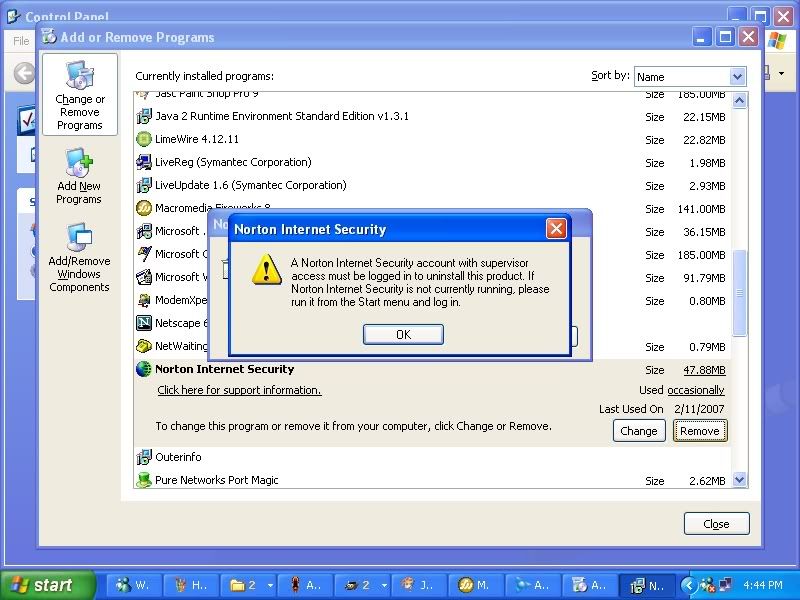Click the Norton Internet Security globe icon
This screenshot has height=600, width=800.
(x=144, y=369)
